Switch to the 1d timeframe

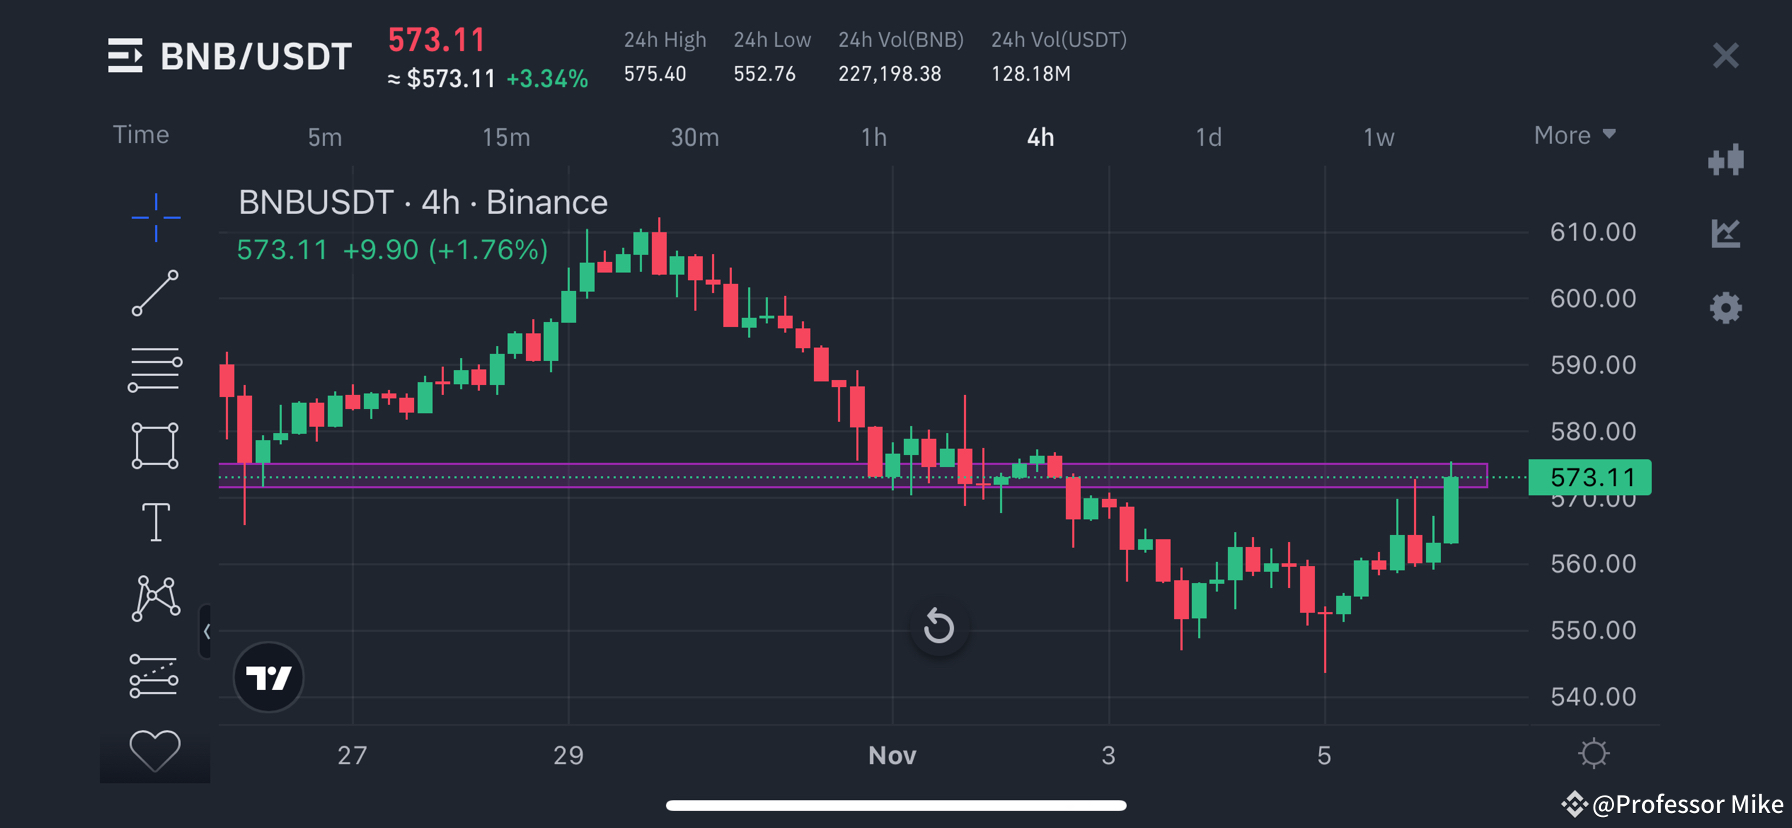[x=1208, y=137]
